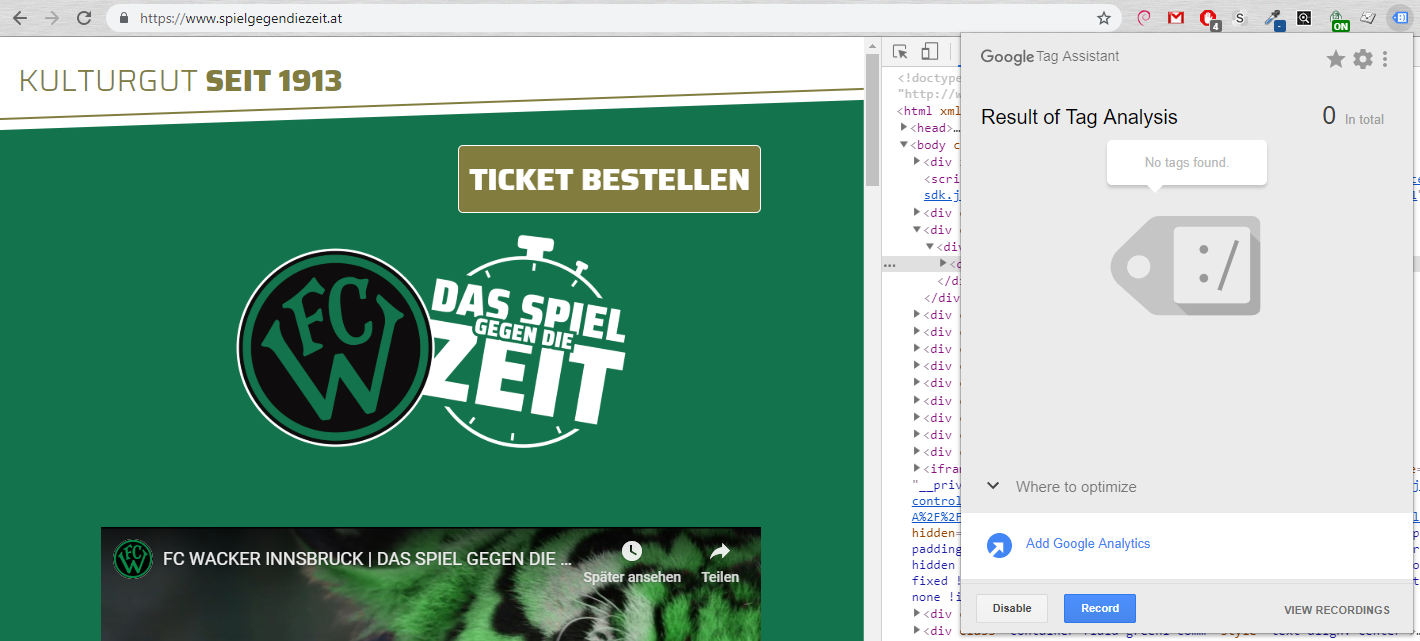Bookmark this page with the star icon
Viewport: 1420px width, 641px height.
point(1104,18)
